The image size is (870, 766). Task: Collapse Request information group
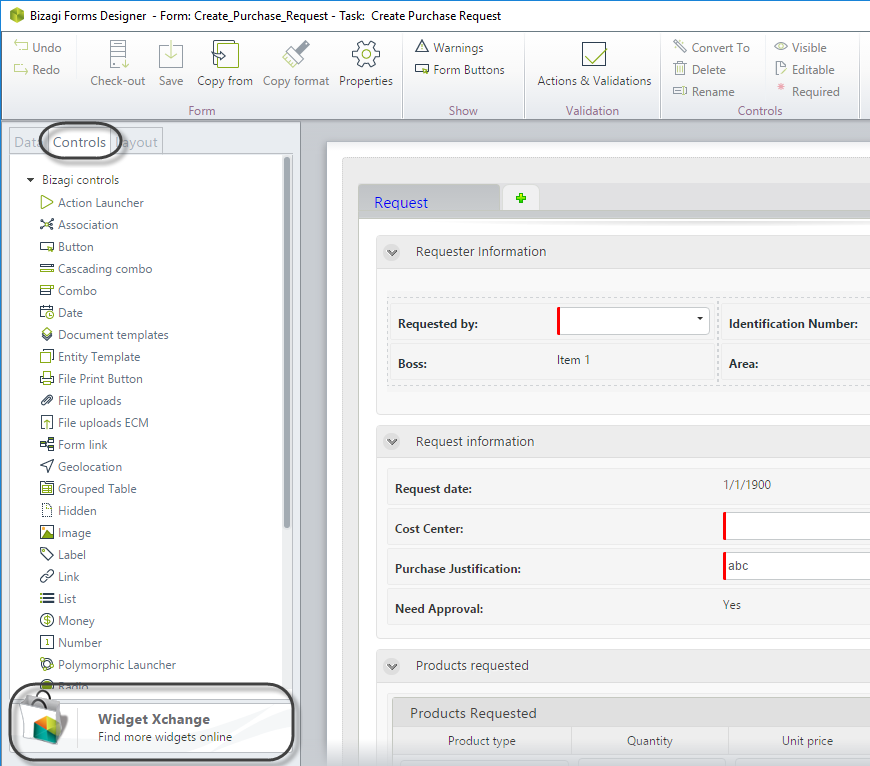tap(392, 442)
